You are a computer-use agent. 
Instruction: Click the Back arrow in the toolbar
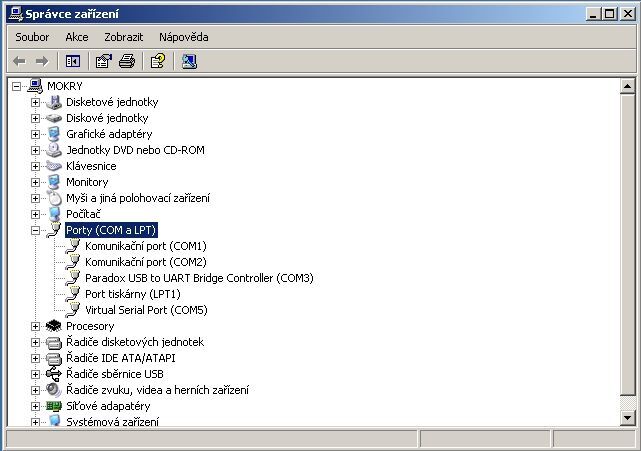tap(19, 61)
